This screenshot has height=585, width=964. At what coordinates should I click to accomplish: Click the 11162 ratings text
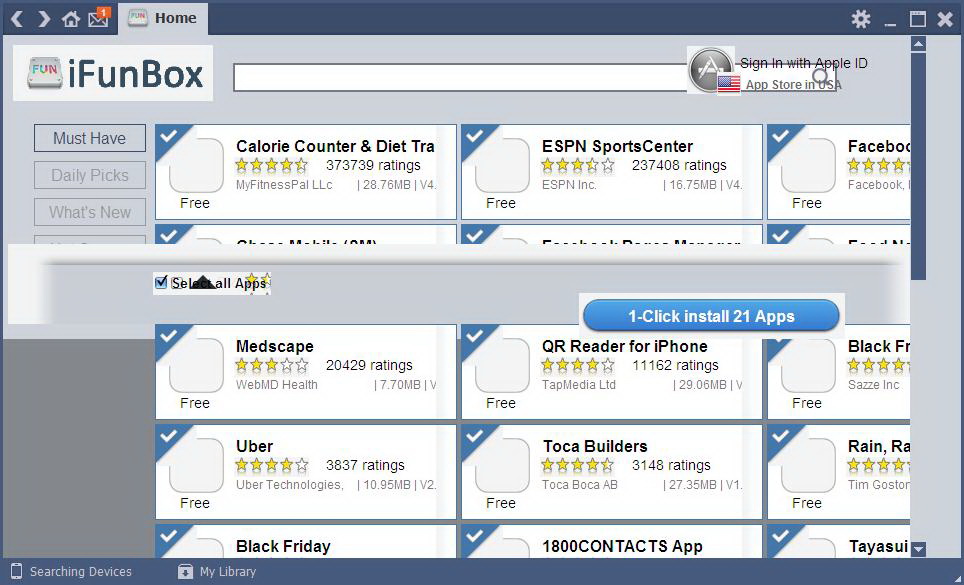click(x=675, y=365)
